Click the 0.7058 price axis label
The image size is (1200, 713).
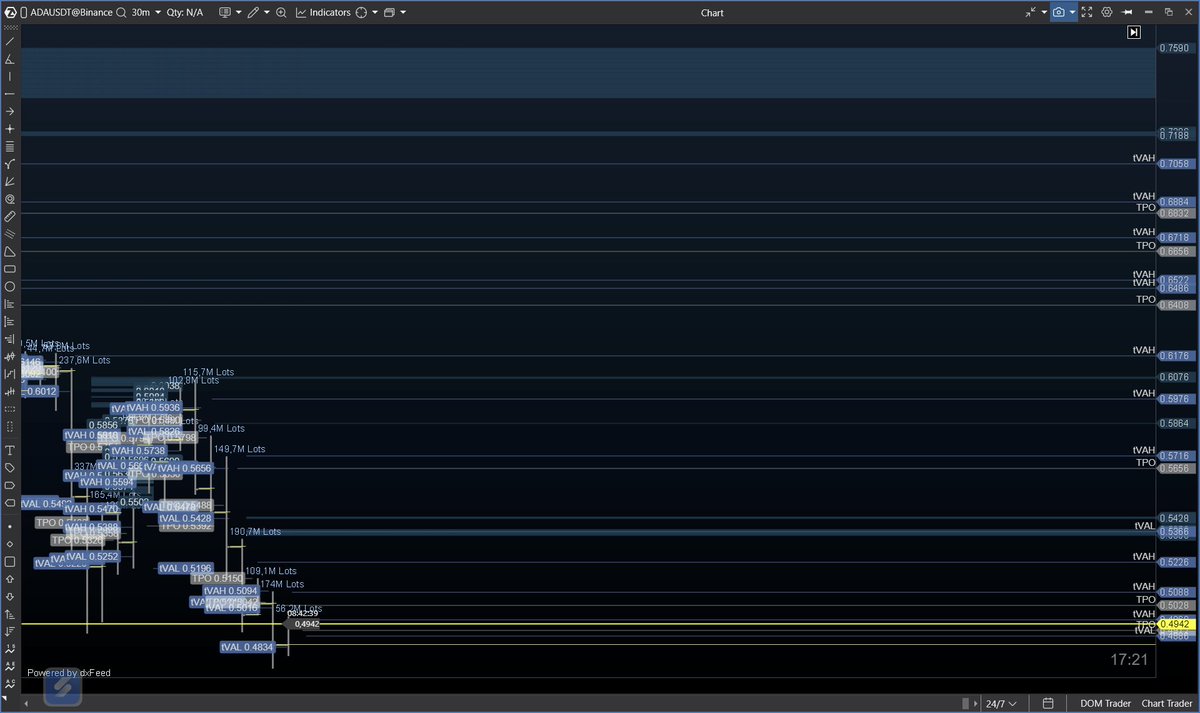click(1174, 163)
